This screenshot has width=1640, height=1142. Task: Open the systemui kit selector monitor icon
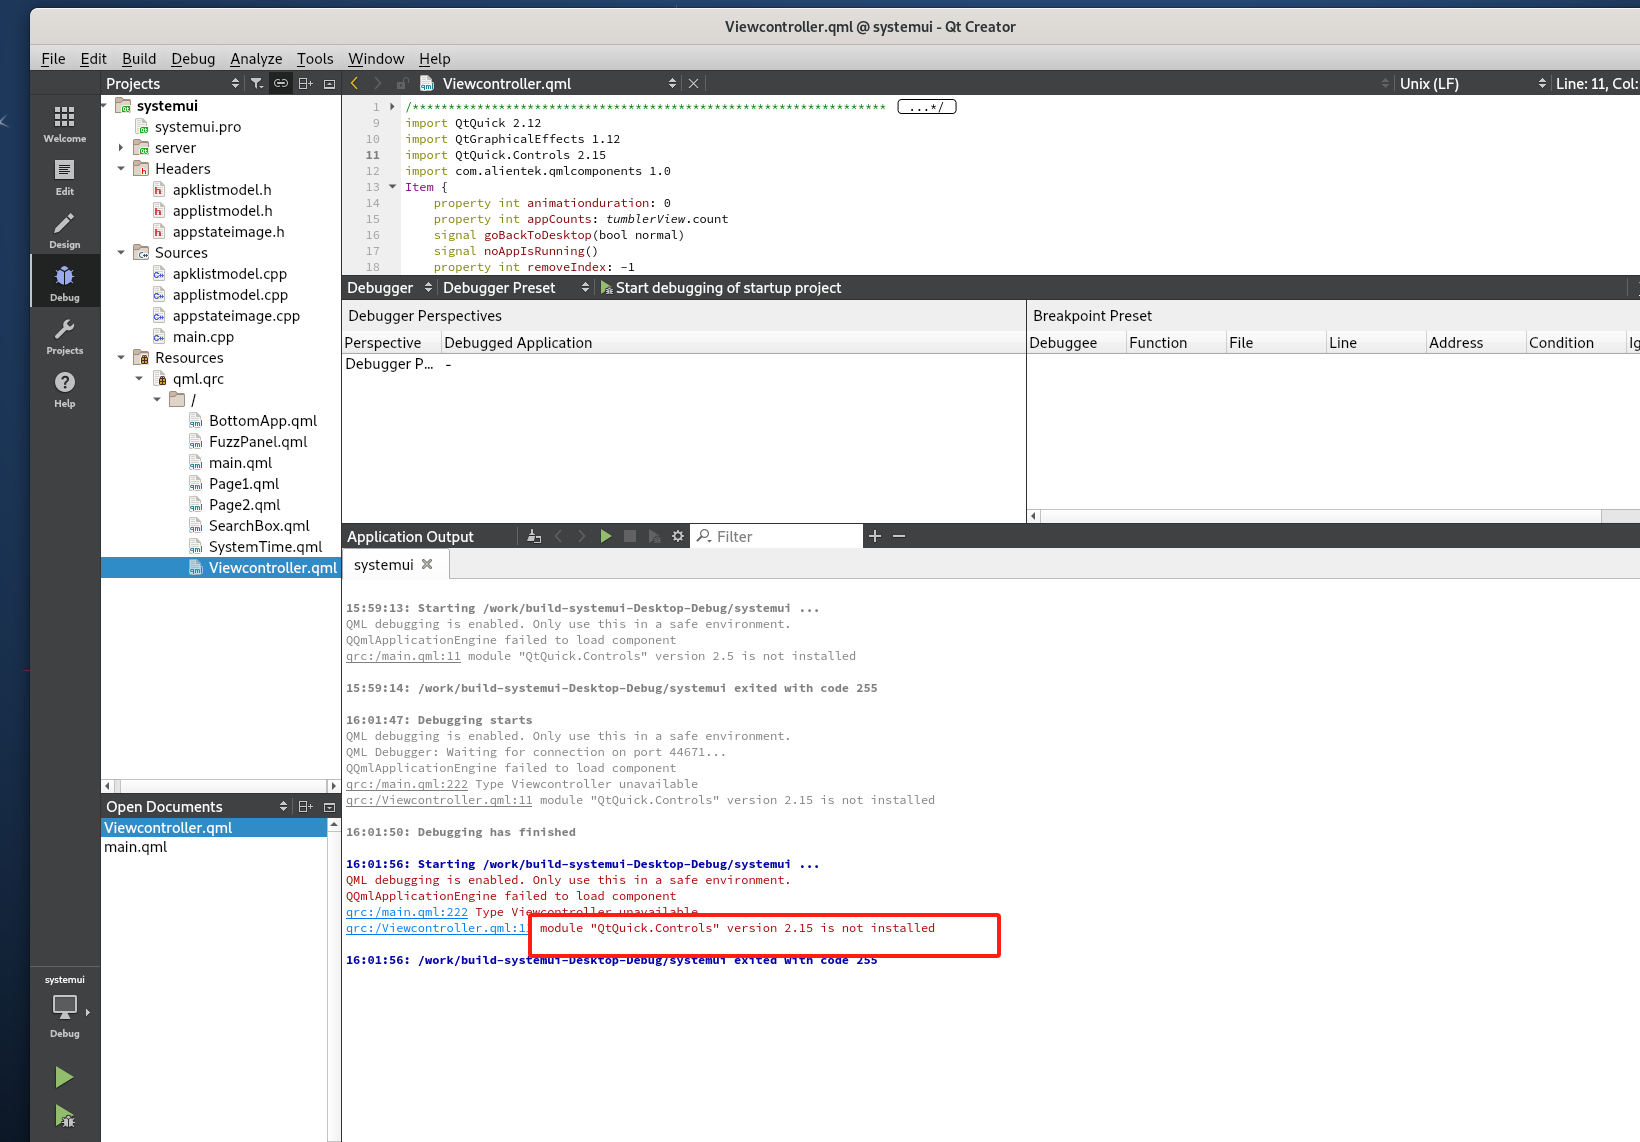[x=64, y=1006]
